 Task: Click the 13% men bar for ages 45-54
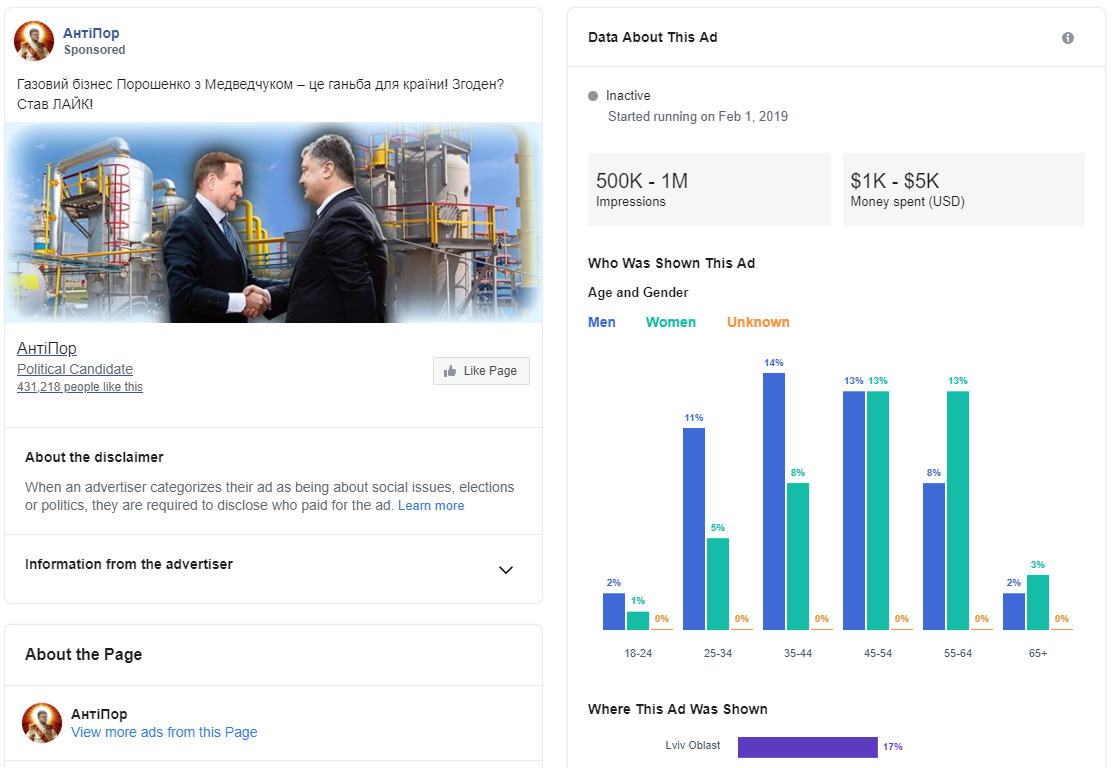(x=854, y=510)
